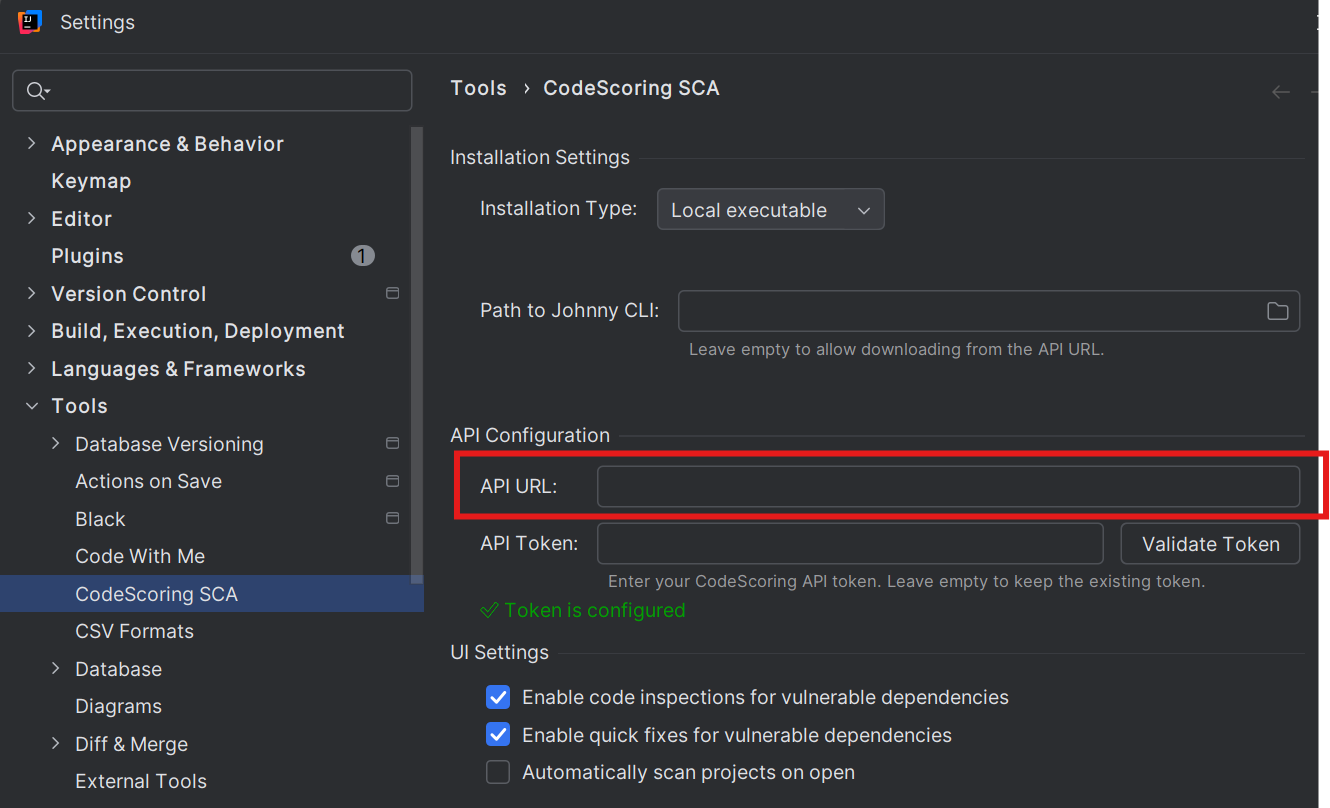The height and width of the screenshot is (808, 1330).
Task: Click the IntelliJ IDEA logo icon
Action: coord(30,22)
